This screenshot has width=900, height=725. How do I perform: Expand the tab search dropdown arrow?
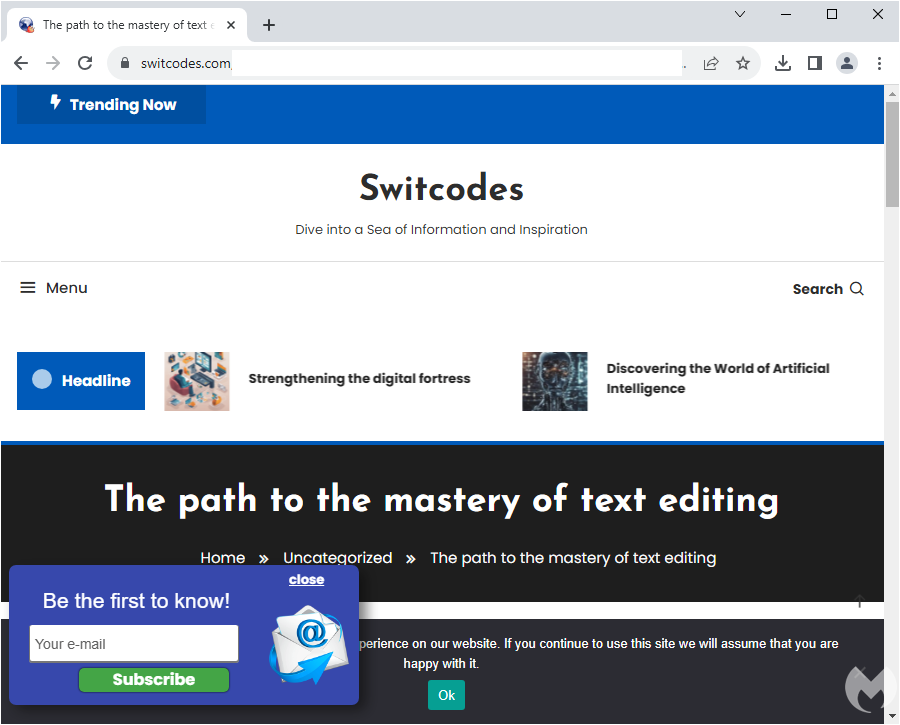tap(740, 14)
